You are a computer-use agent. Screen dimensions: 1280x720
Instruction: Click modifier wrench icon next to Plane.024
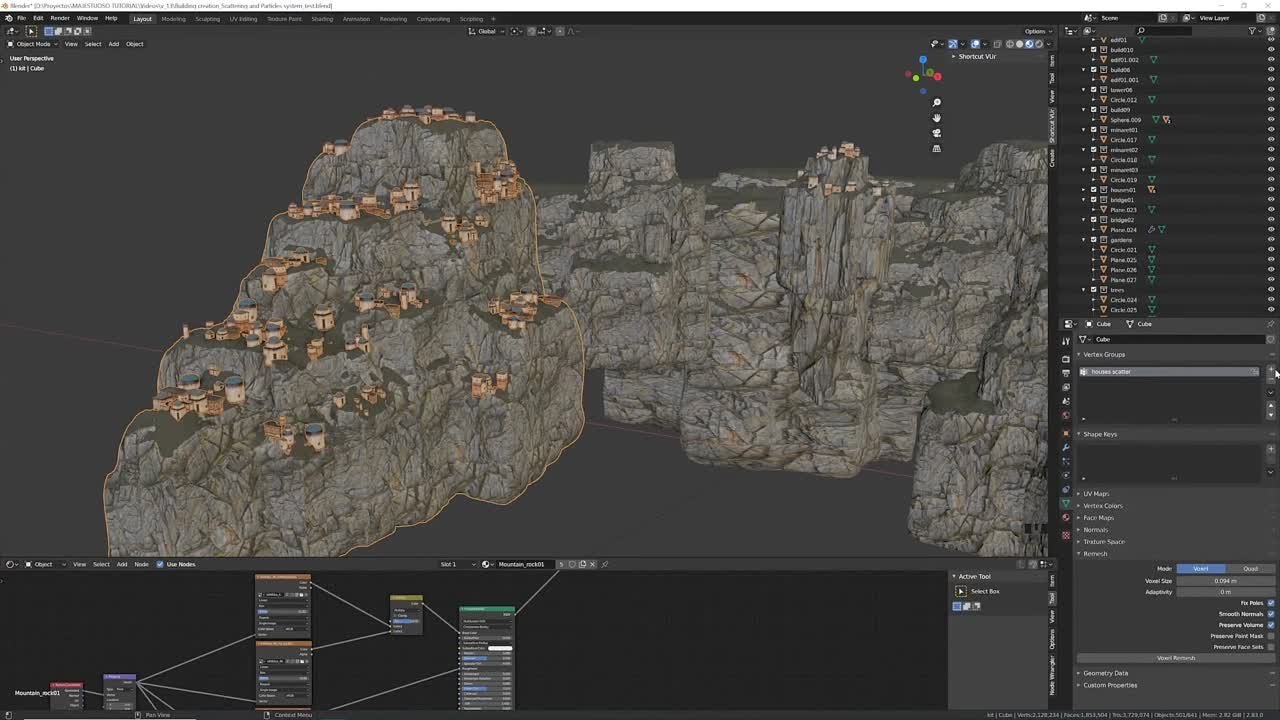pos(1151,230)
